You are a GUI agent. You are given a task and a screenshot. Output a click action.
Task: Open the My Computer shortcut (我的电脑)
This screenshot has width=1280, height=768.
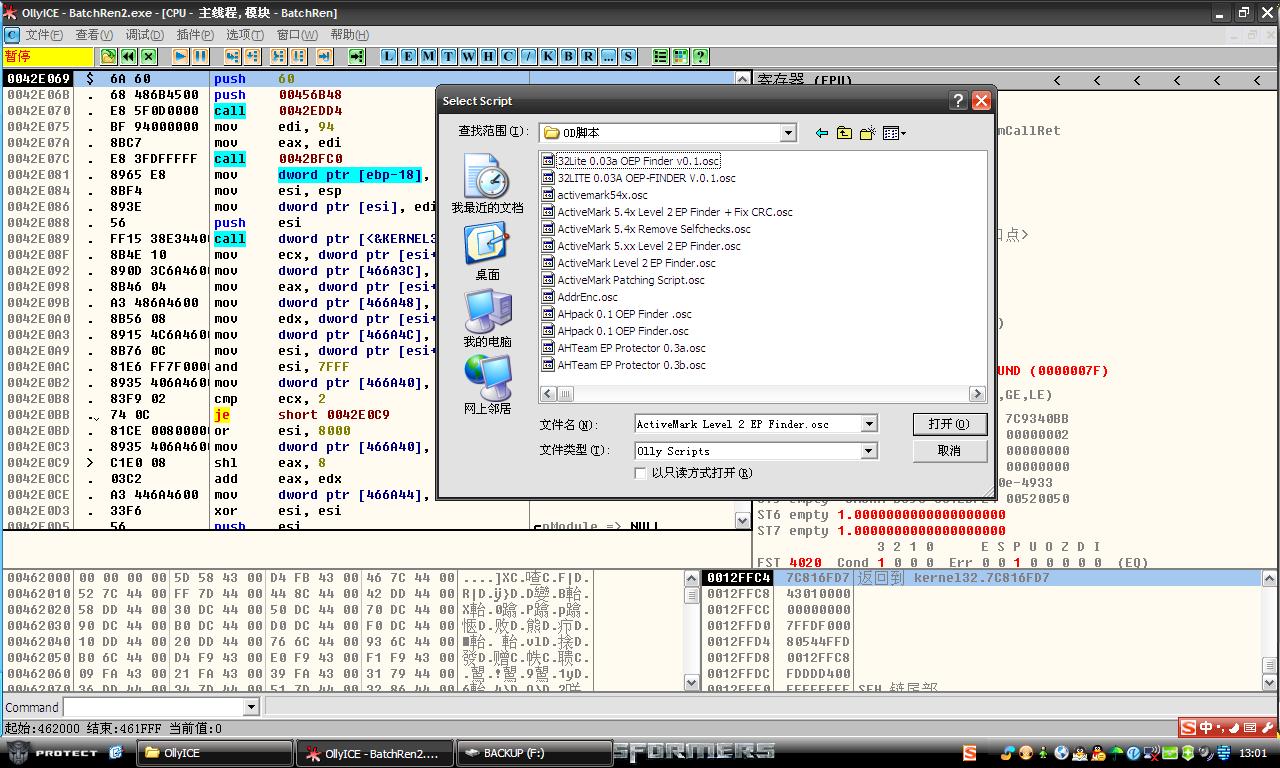(487, 318)
